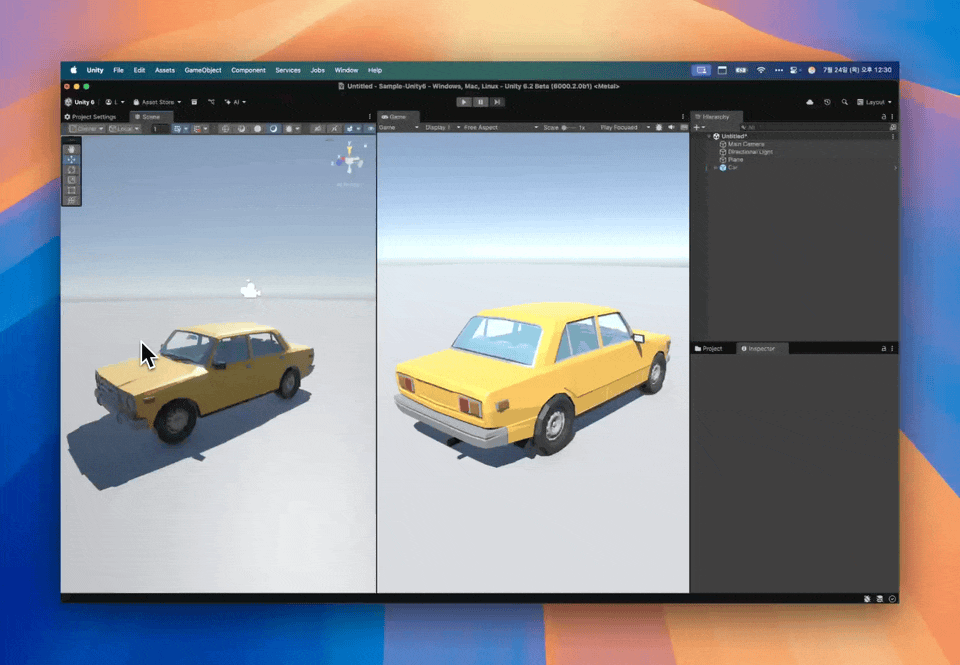Open the Play Focused dropdown

click(x=625, y=127)
